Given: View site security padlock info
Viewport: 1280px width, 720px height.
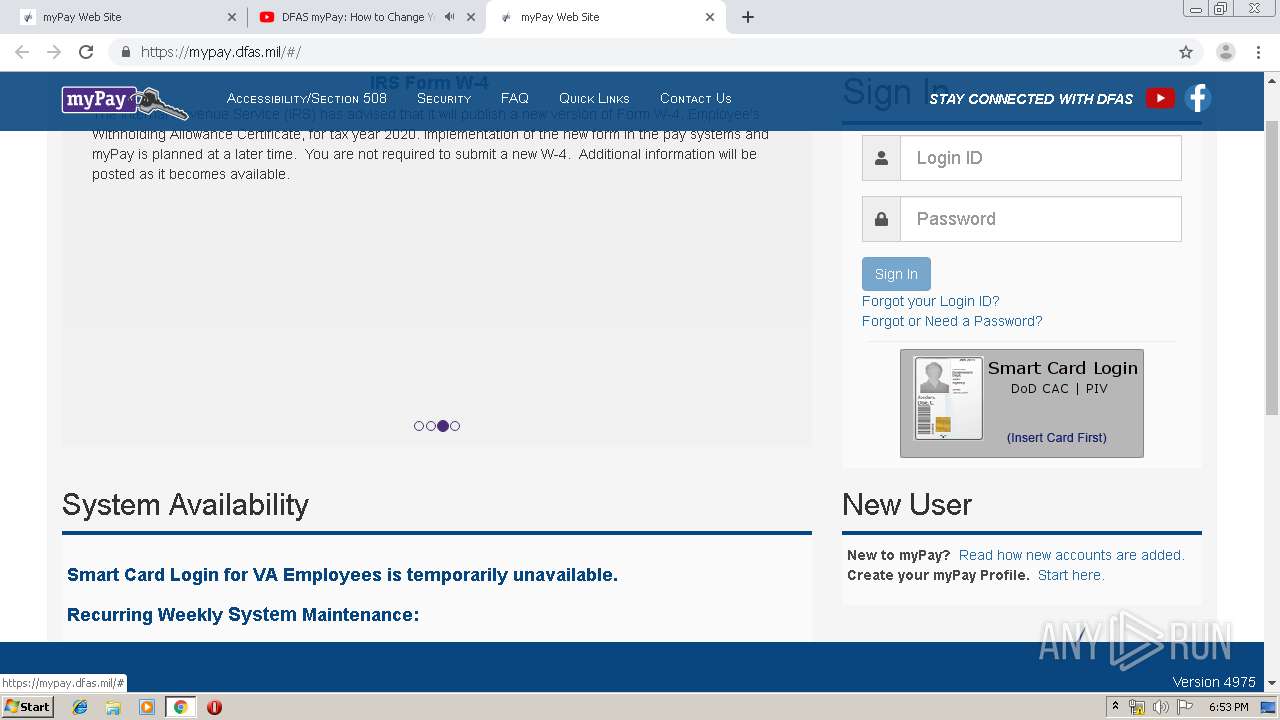Looking at the screenshot, I should point(125,52).
